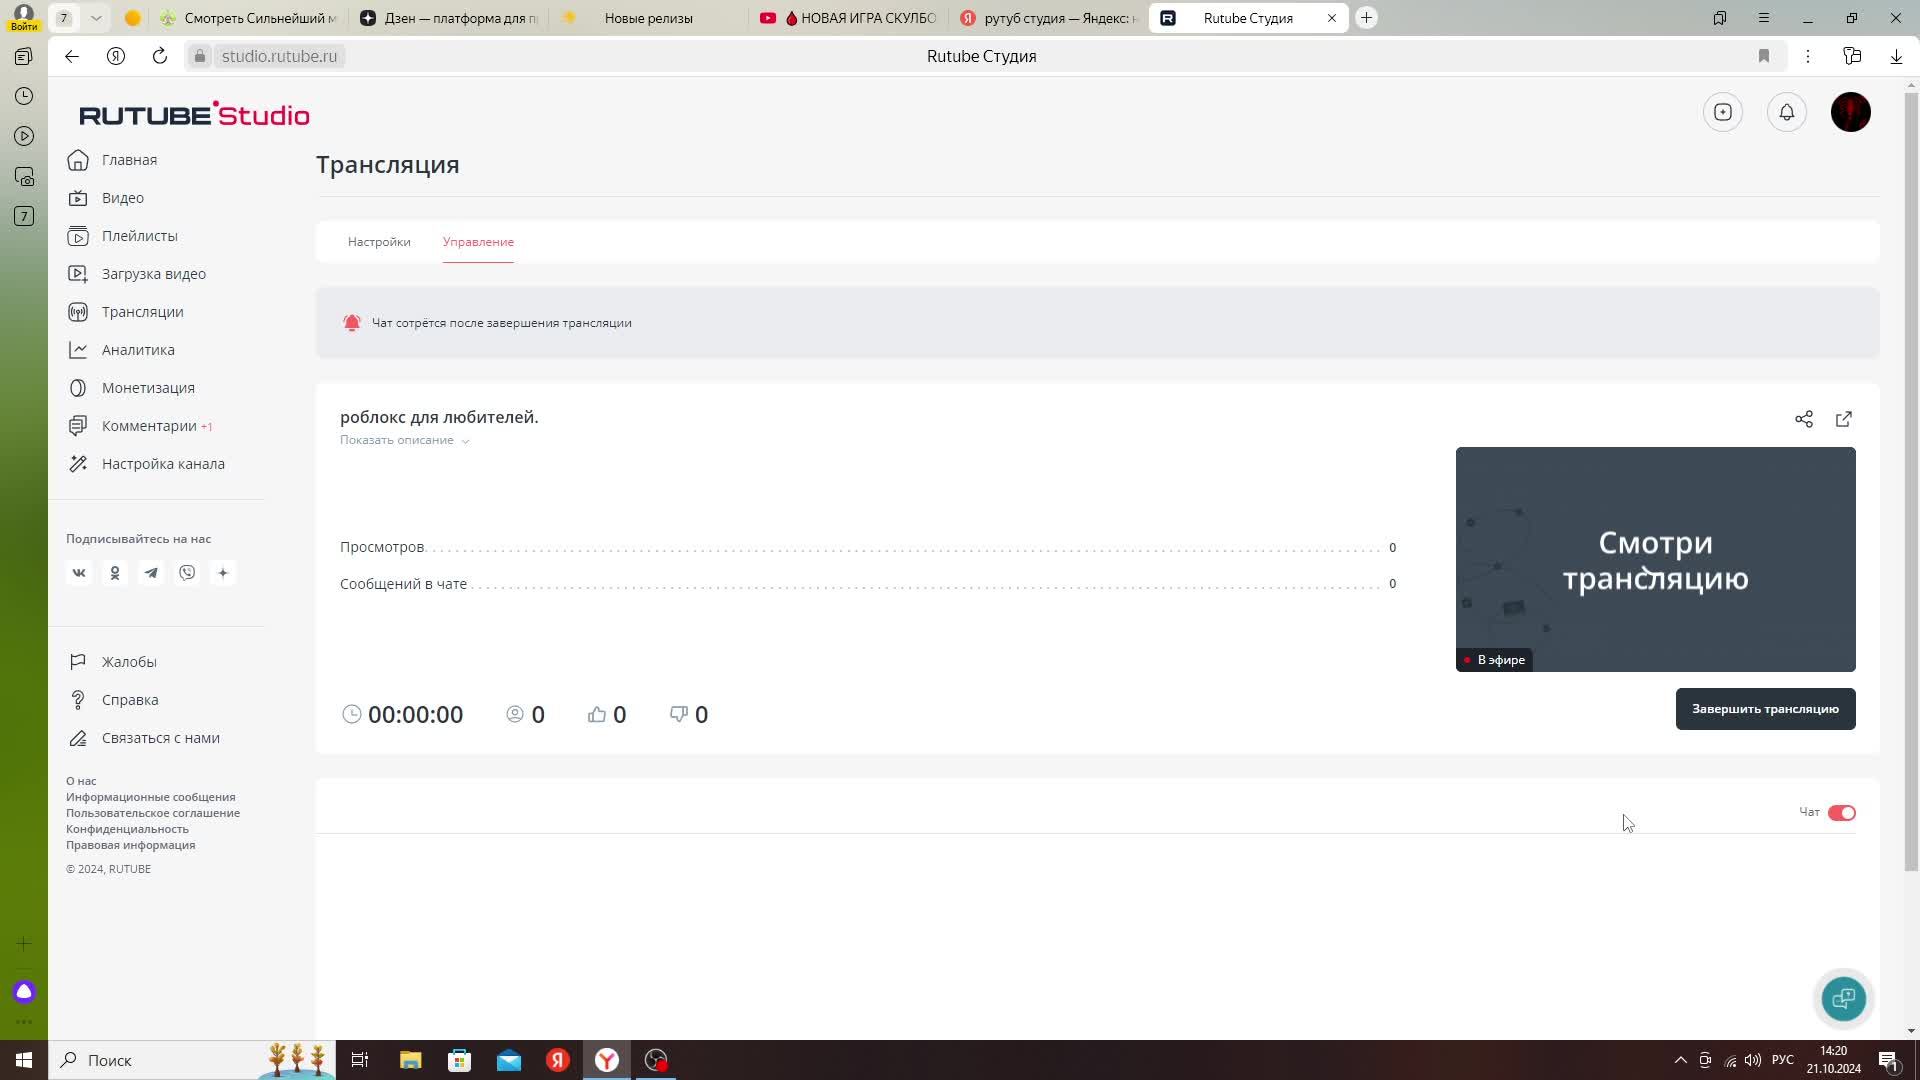The height and width of the screenshot is (1080, 1920).
Task: Switch to НОВАЯ ИГРА СКУЛБО browser tab
Action: (848, 18)
